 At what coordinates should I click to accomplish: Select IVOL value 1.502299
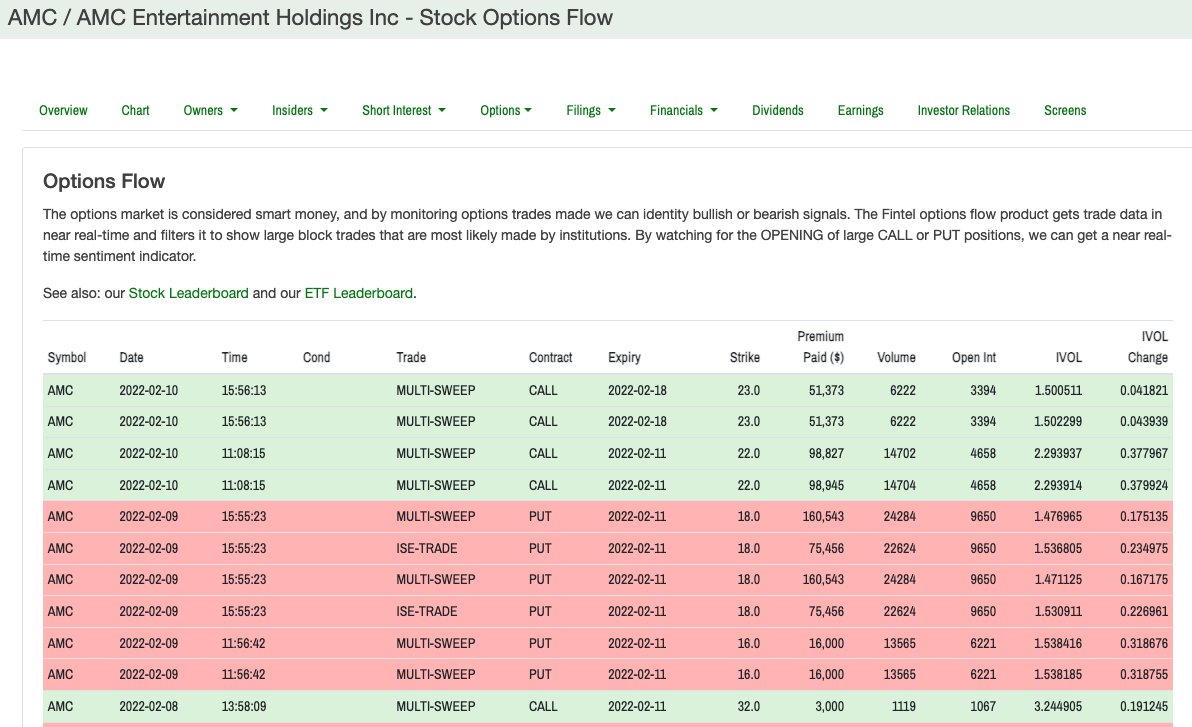coord(1057,421)
